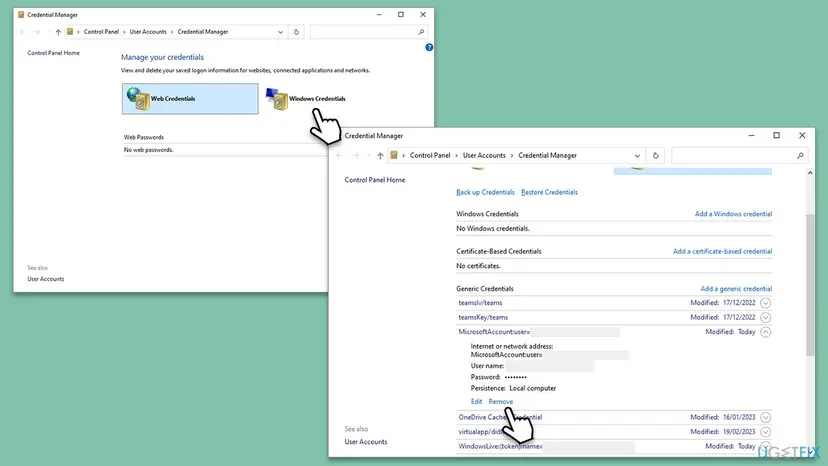Screen dimensions: 828x466
Task: Click the search box in the back Credential Manager window
Action: pos(369,32)
